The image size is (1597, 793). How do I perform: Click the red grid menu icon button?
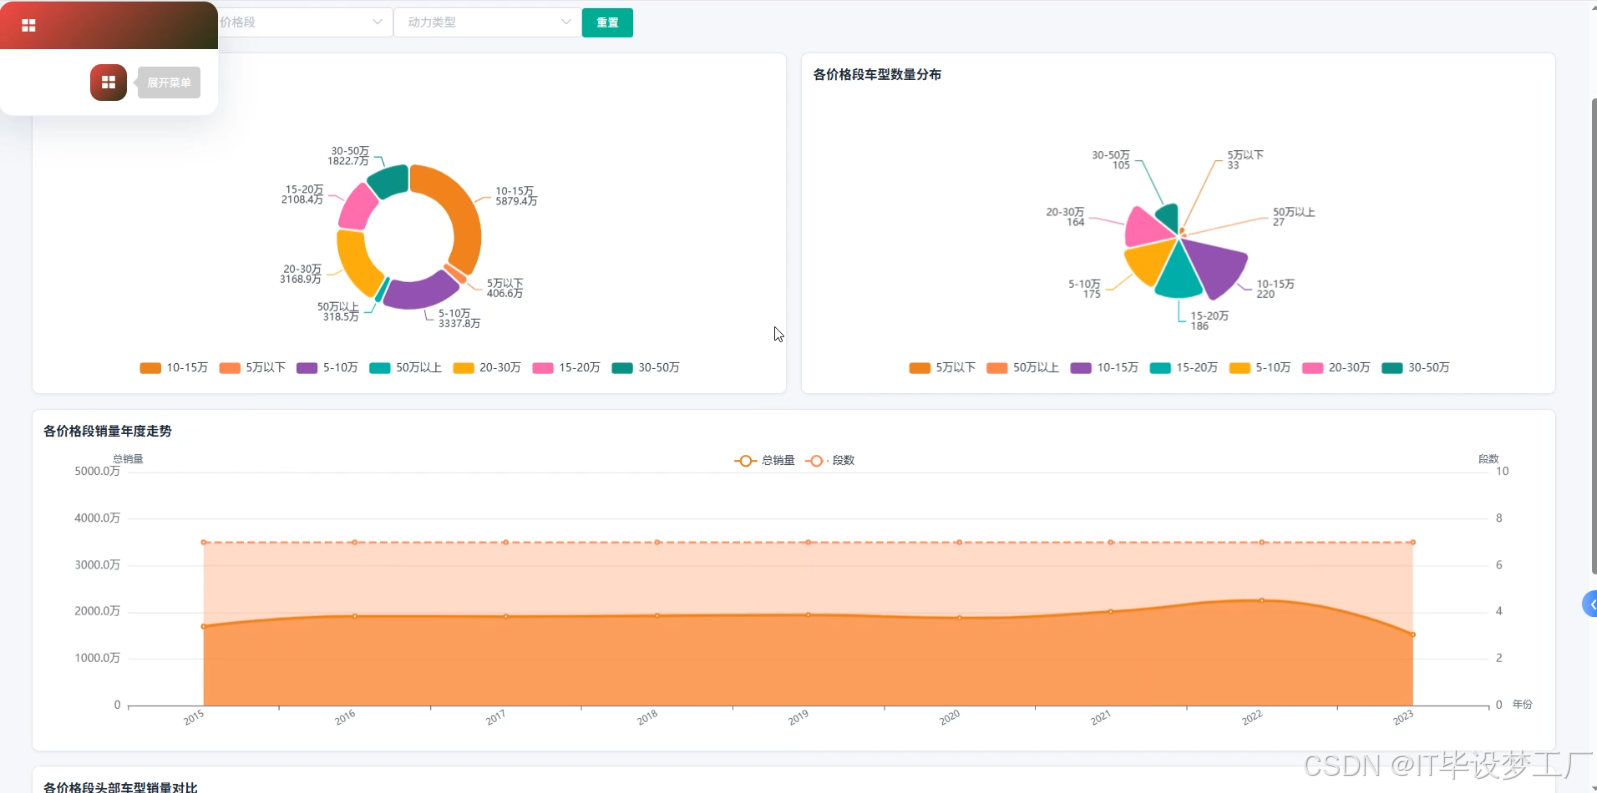coord(108,82)
